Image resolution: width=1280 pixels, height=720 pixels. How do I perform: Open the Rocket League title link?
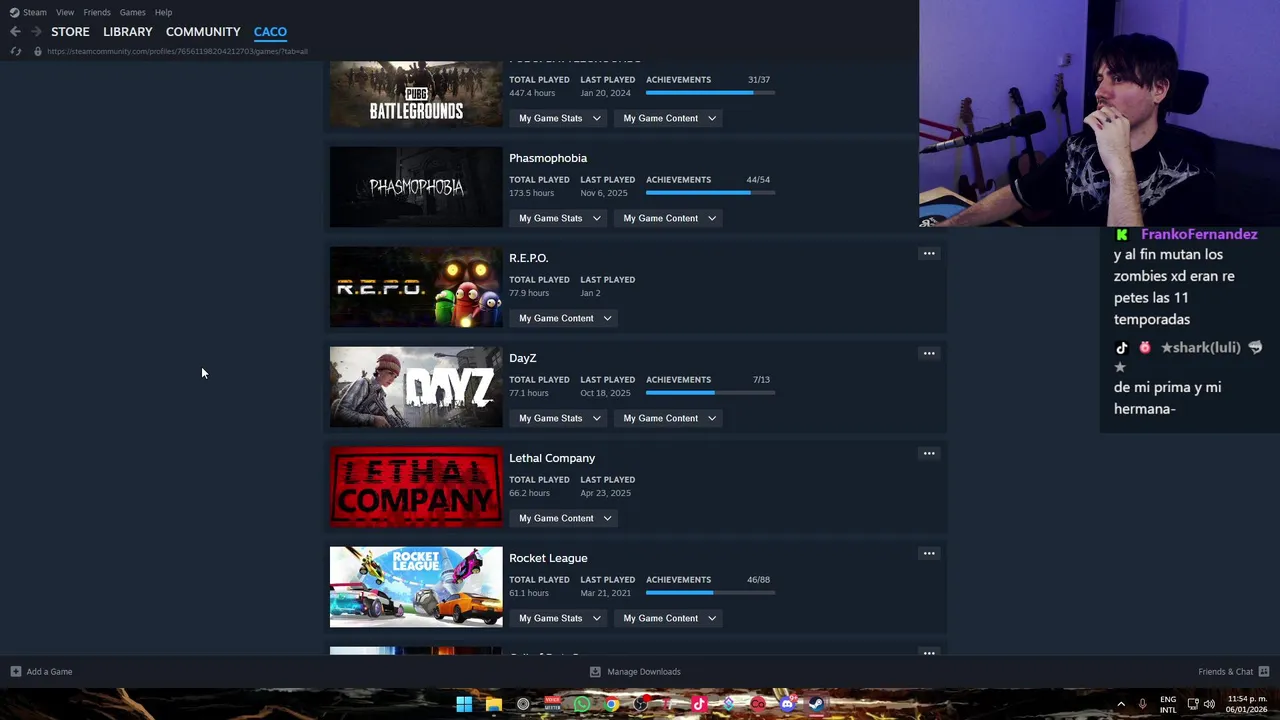click(548, 558)
